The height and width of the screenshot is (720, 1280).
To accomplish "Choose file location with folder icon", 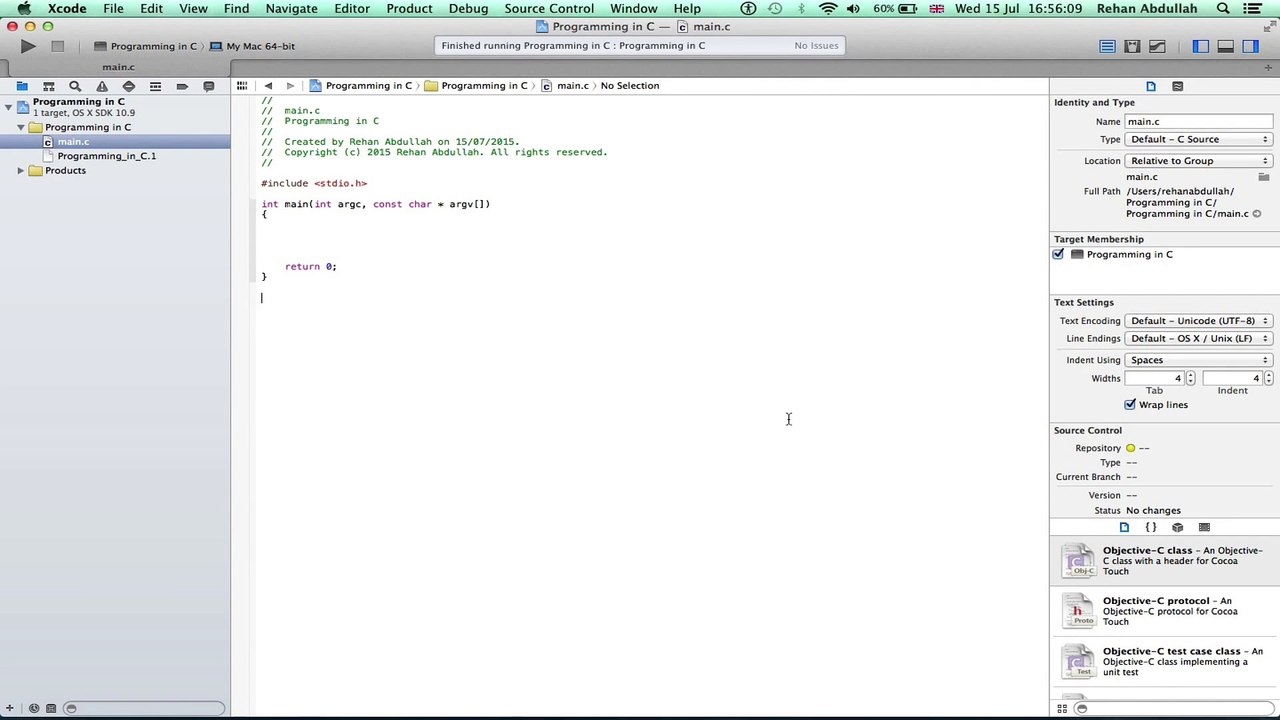I will [1263, 177].
